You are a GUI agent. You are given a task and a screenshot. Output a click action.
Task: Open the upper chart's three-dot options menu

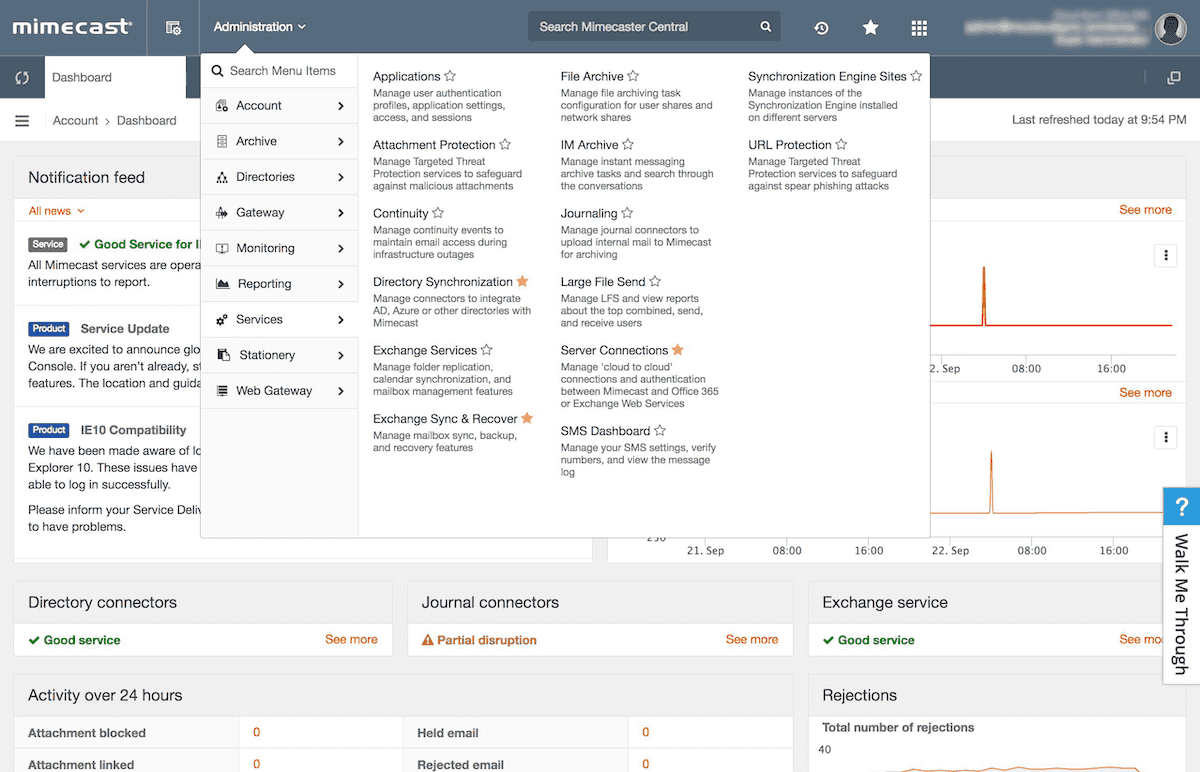point(1165,256)
